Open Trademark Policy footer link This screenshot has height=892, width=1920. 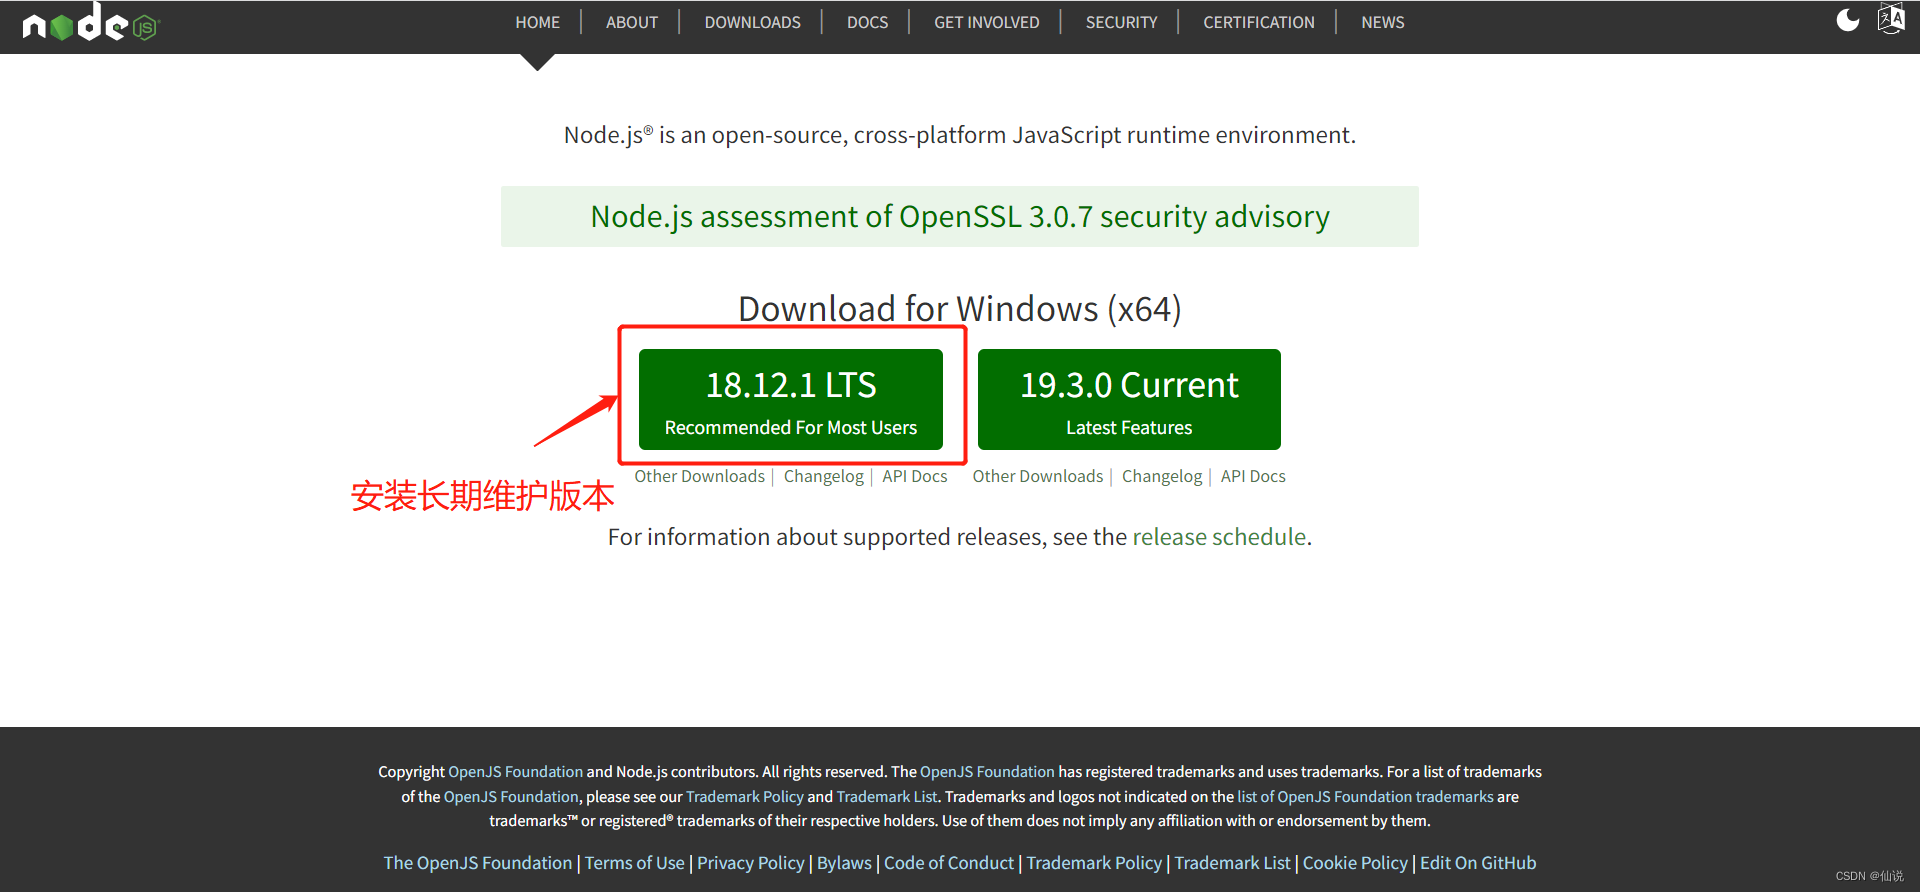pyautogui.click(x=1094, y=863)
